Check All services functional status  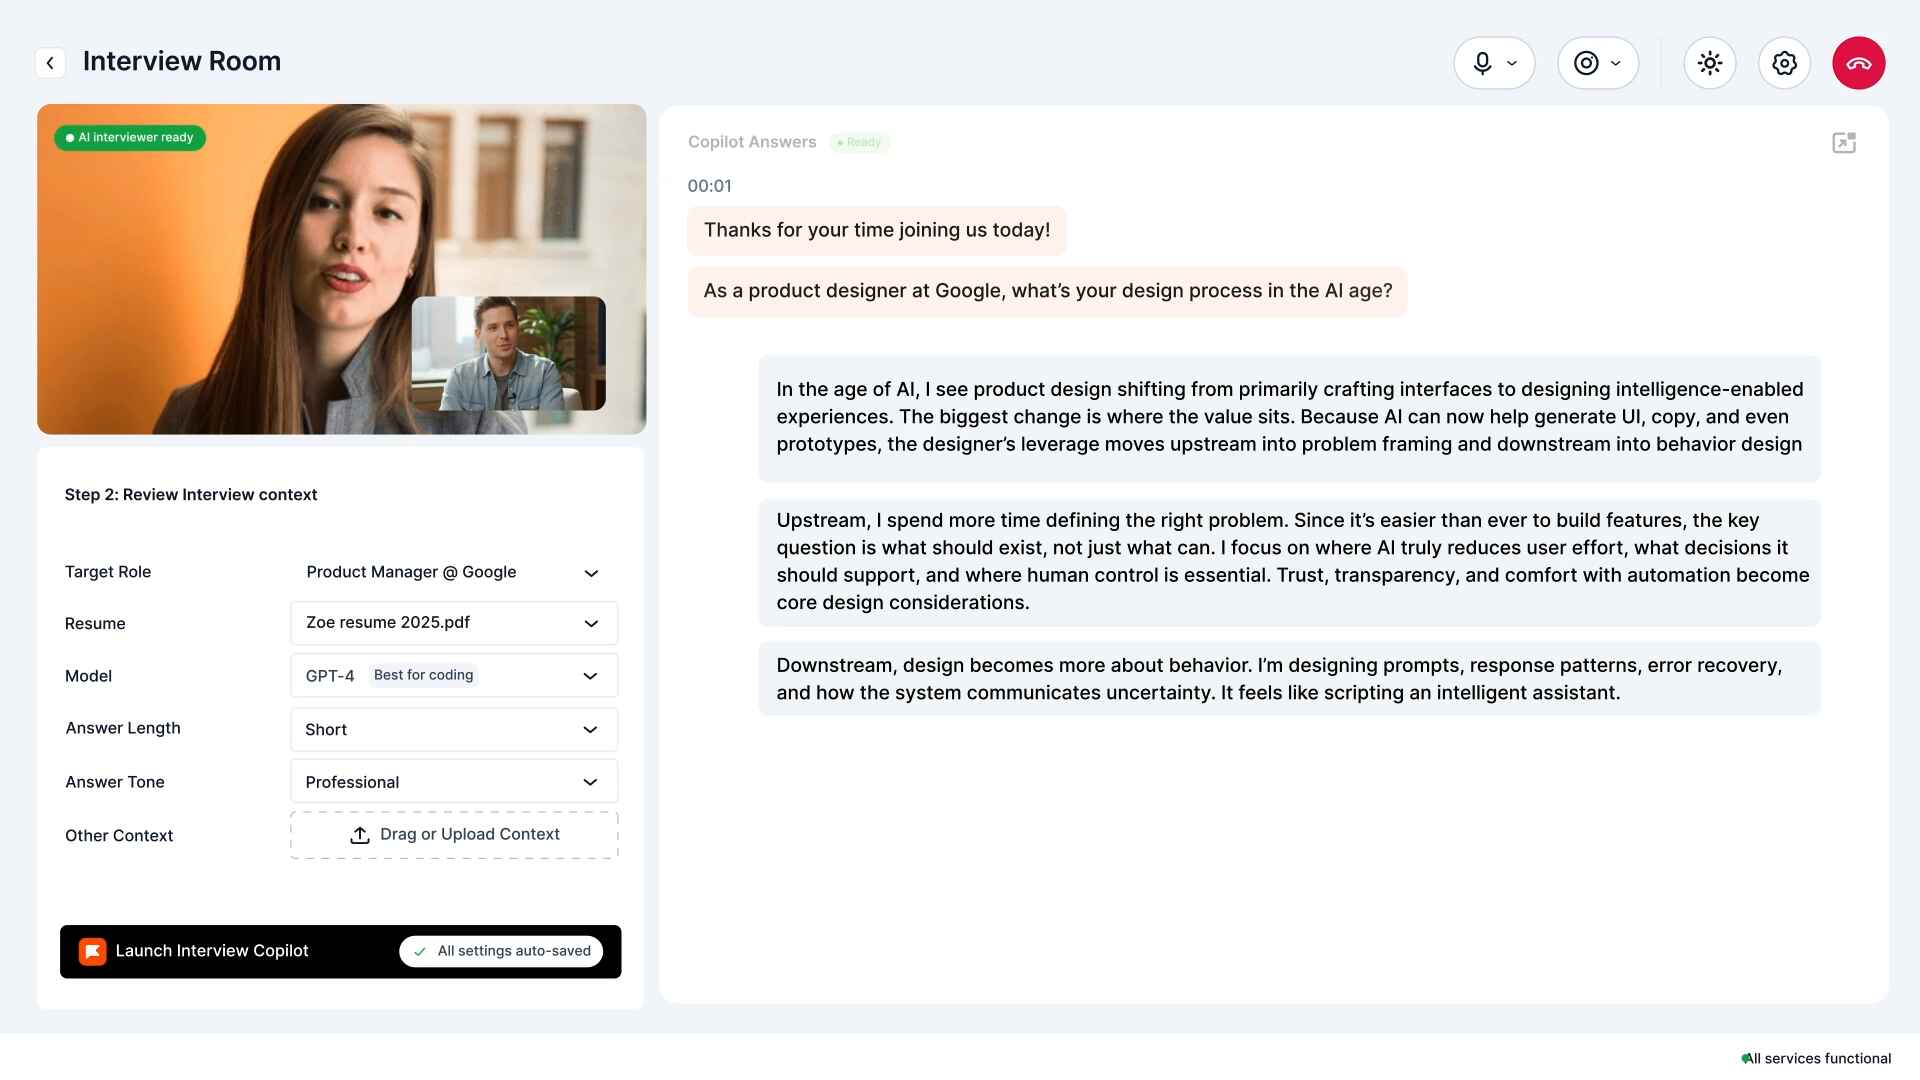(x=1817, y=1057)
